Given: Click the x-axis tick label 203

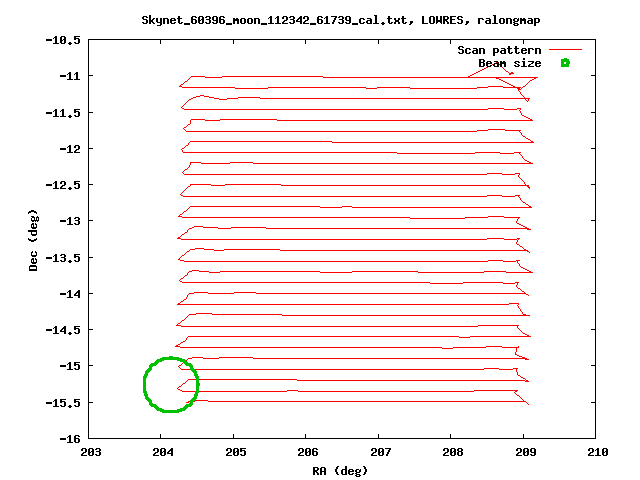Looking at the screenshot, I should click(91, 452).
